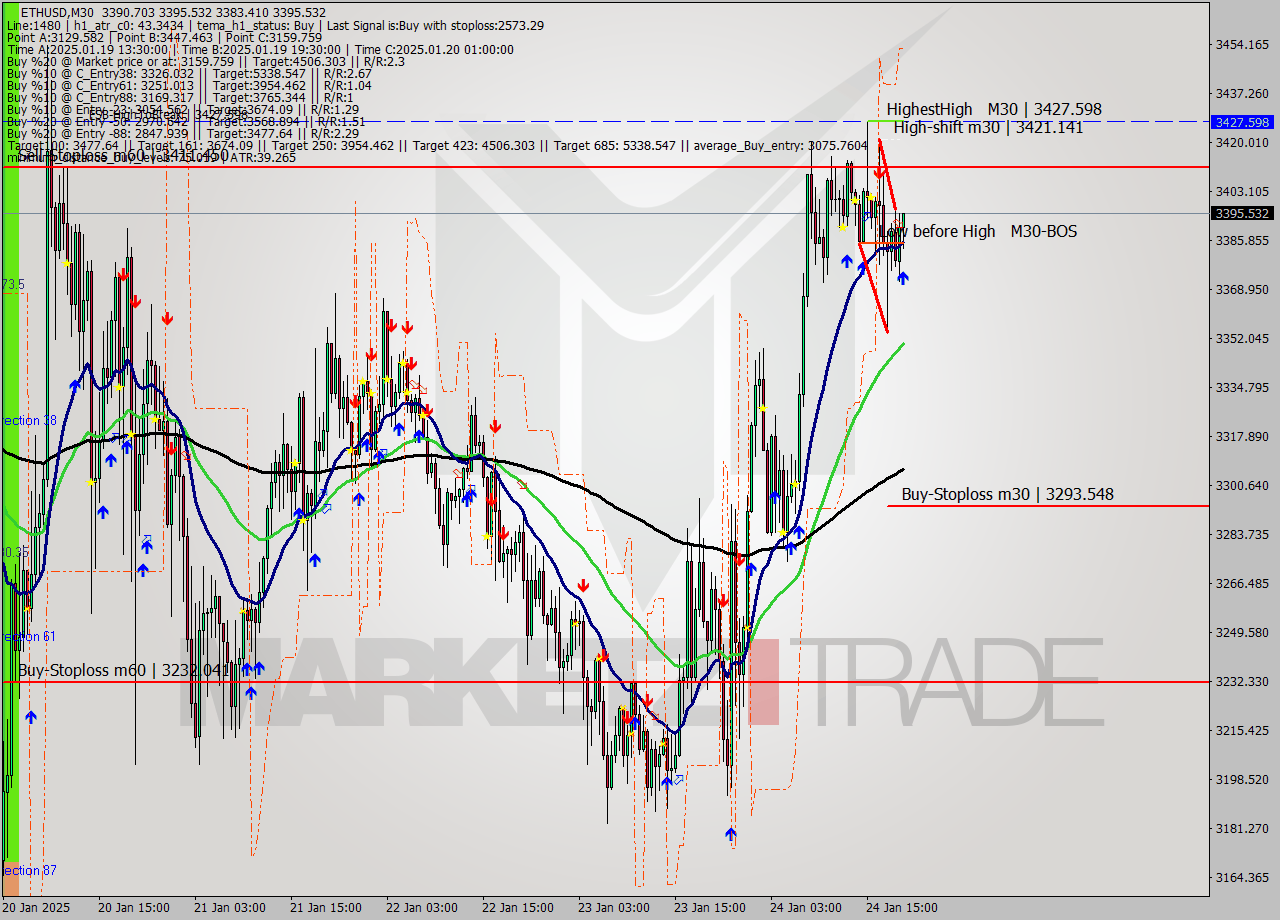Click the 3198.520 price axis label
Image resolution: width=1280 pixels, height=920 pixels.
(1241, 779)
